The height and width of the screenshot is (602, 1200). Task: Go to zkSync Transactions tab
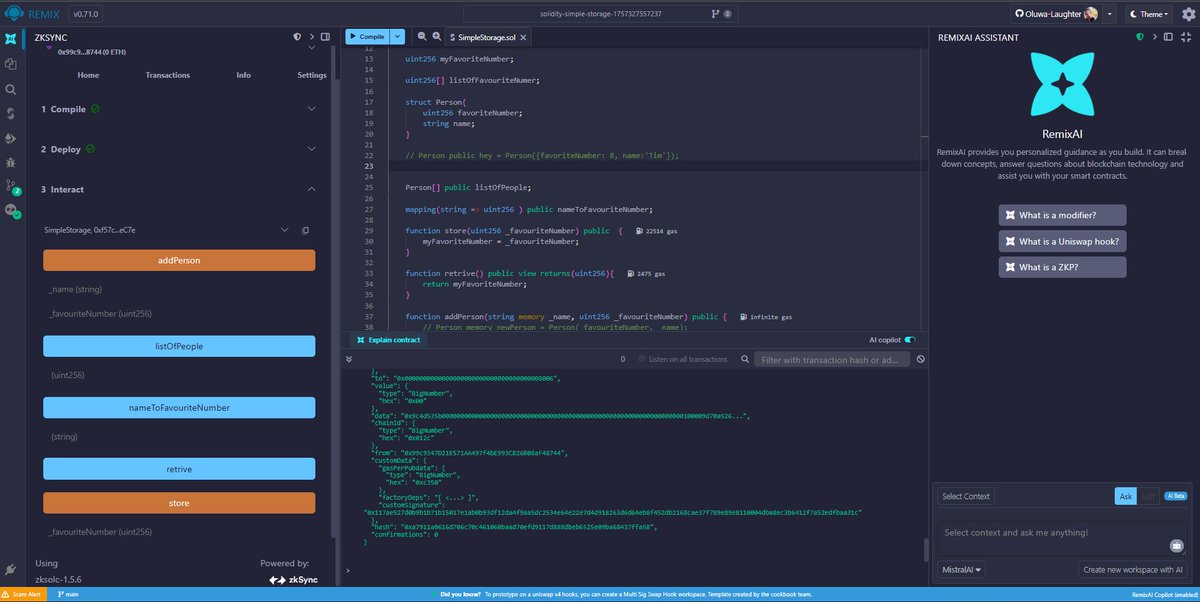click(167, 75)
